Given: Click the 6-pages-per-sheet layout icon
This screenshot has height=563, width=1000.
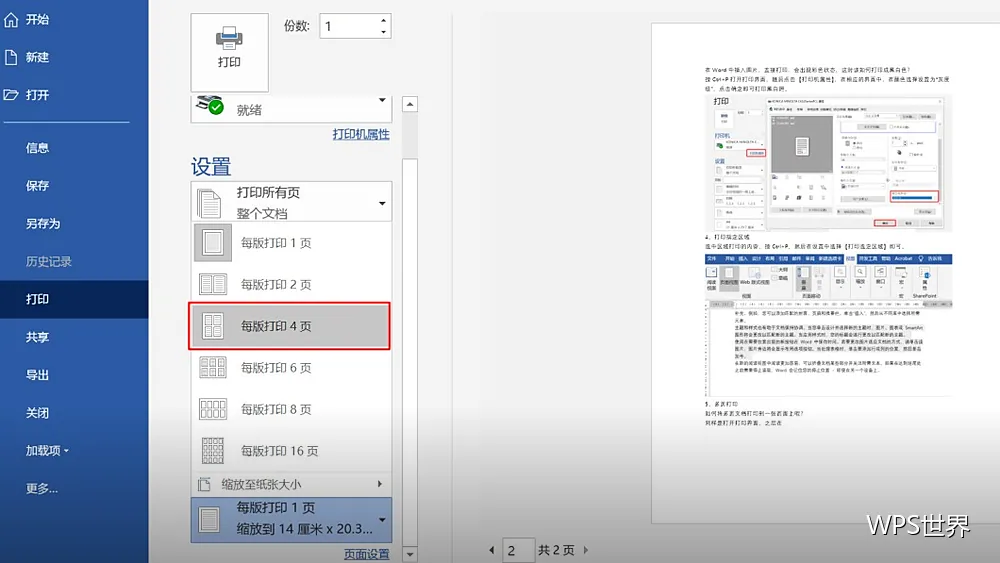Looking at the screenshot, I should point(213,368).
